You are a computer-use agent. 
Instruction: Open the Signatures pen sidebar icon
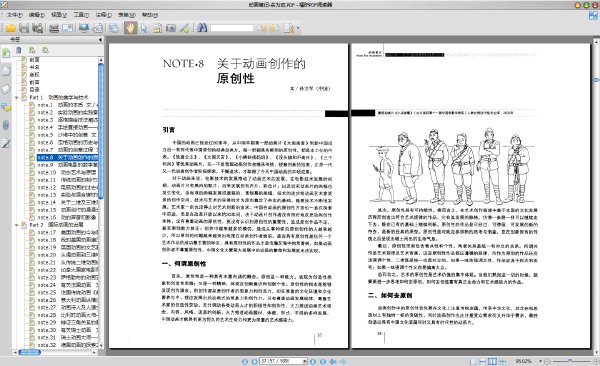6,143
